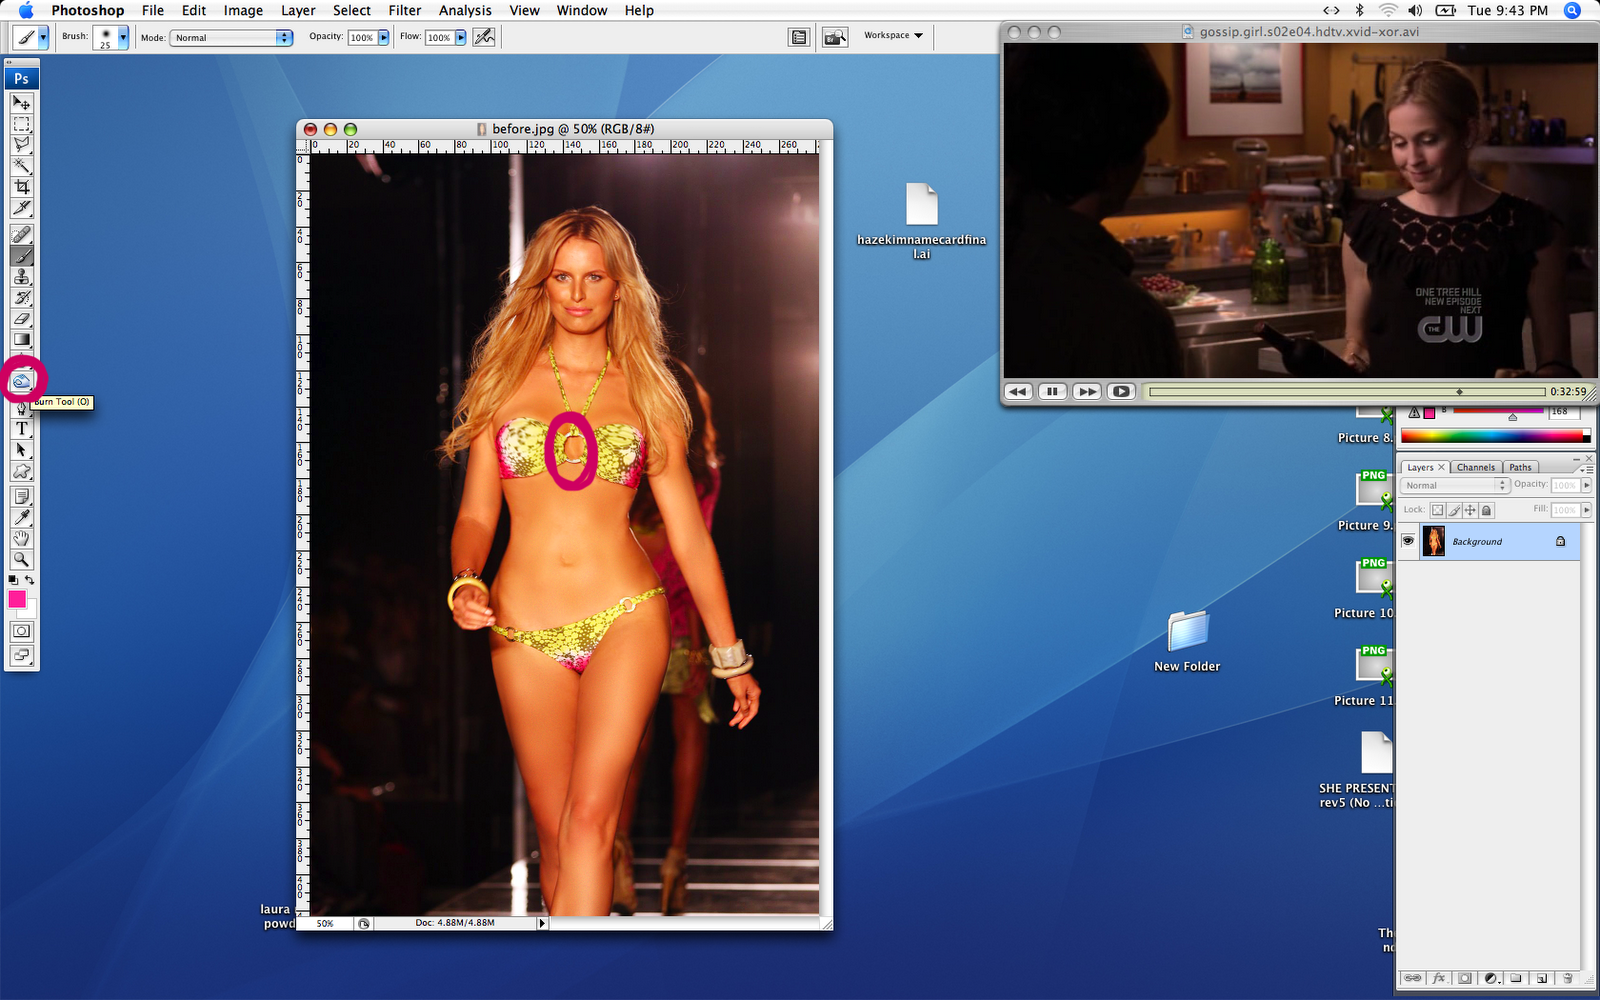Select the Healing Brush tool

click(x=21, y=235)
